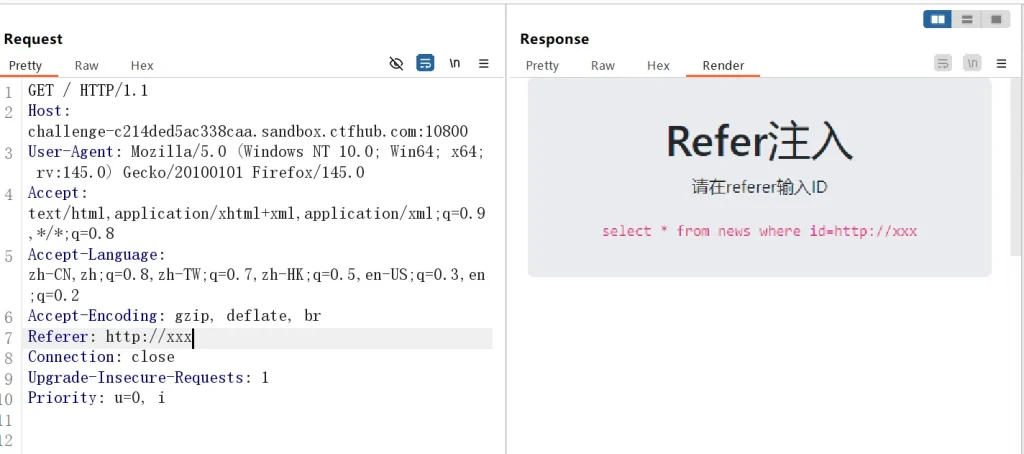Click the Host header value line

coord(247,131)
